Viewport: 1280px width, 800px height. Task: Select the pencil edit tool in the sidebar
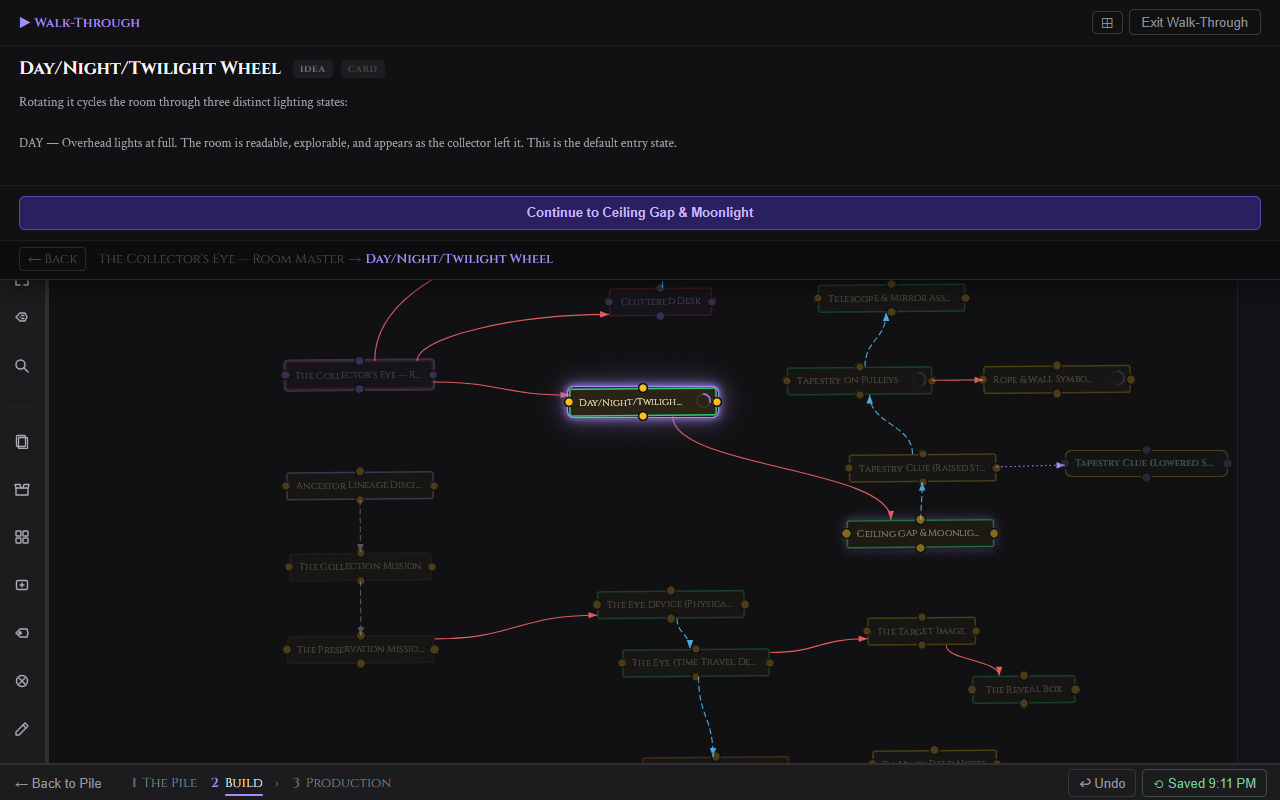pyautogui.click(x=22, y=729)
